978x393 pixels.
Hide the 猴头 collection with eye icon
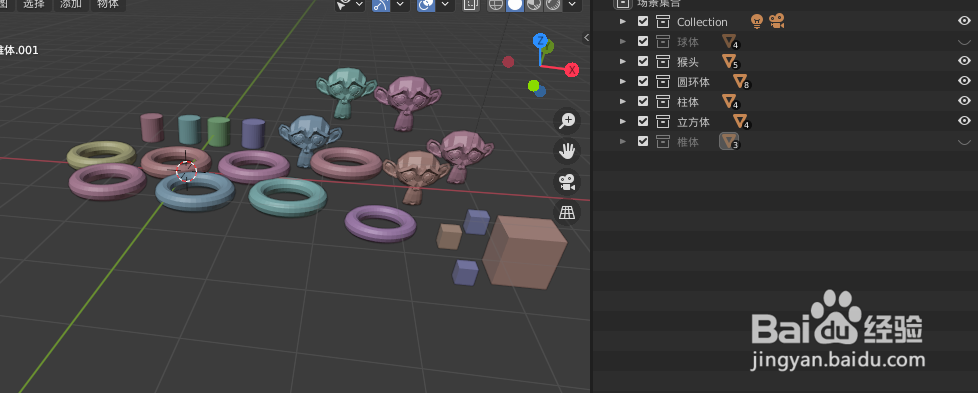(x=964, y=61)
